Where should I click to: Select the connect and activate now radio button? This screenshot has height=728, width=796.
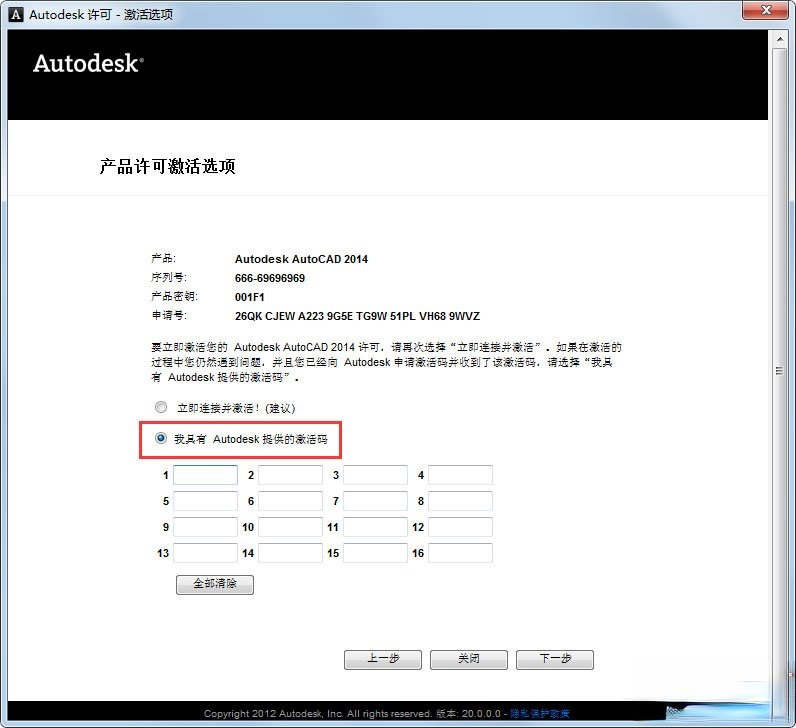[x=161, y=407]
